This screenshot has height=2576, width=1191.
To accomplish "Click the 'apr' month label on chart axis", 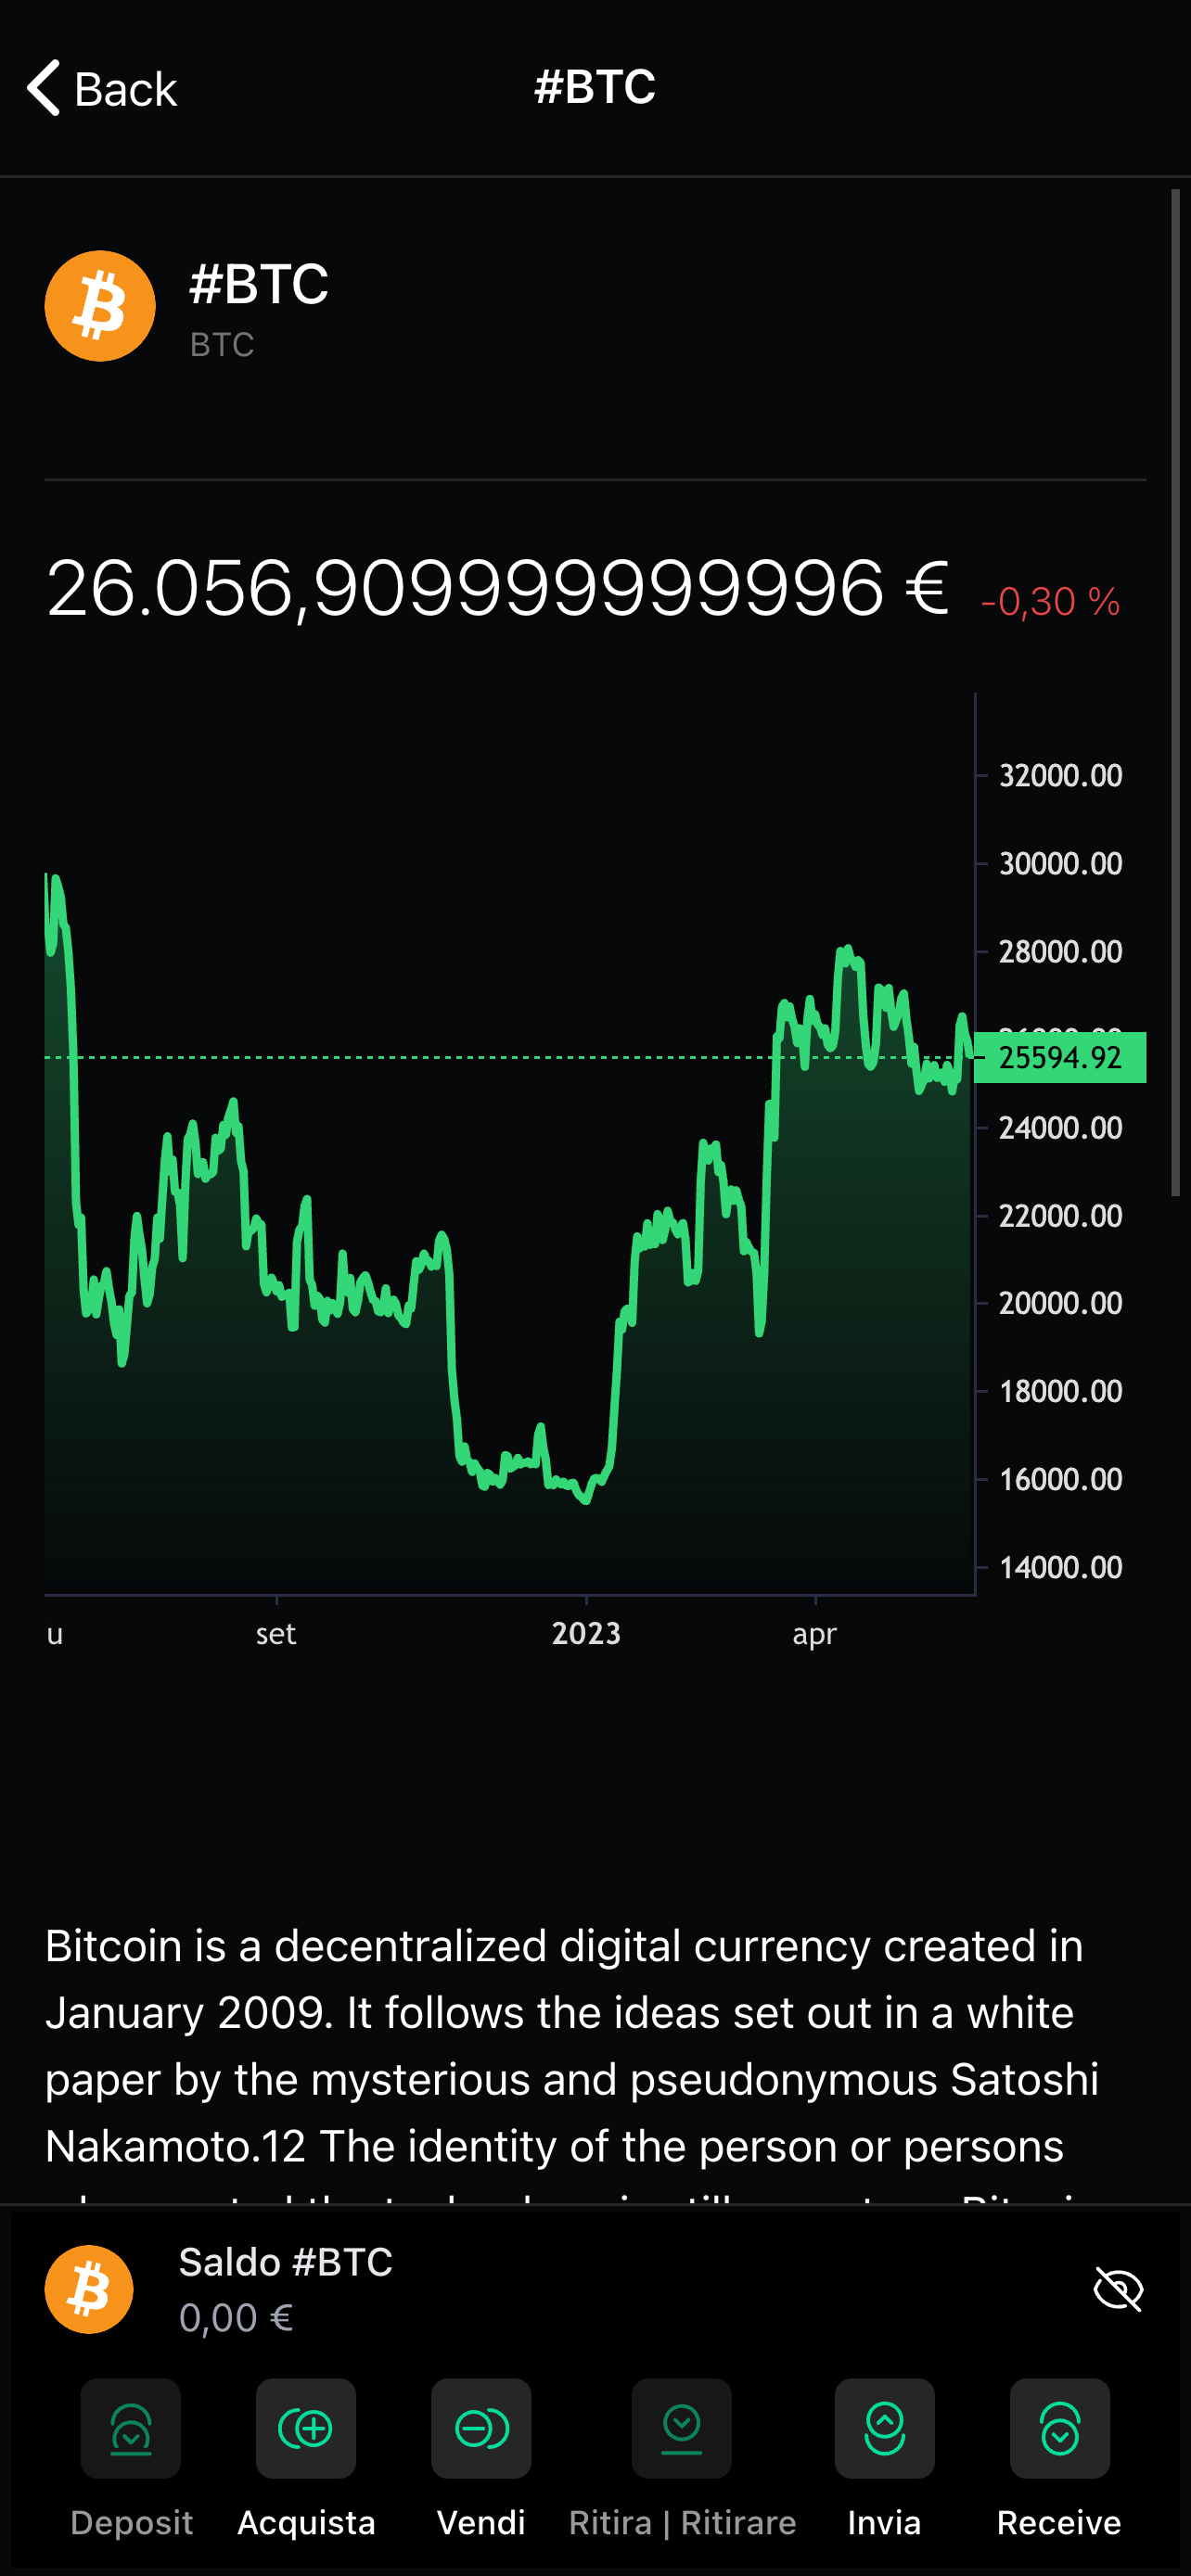I will (x=815, y=1635).
